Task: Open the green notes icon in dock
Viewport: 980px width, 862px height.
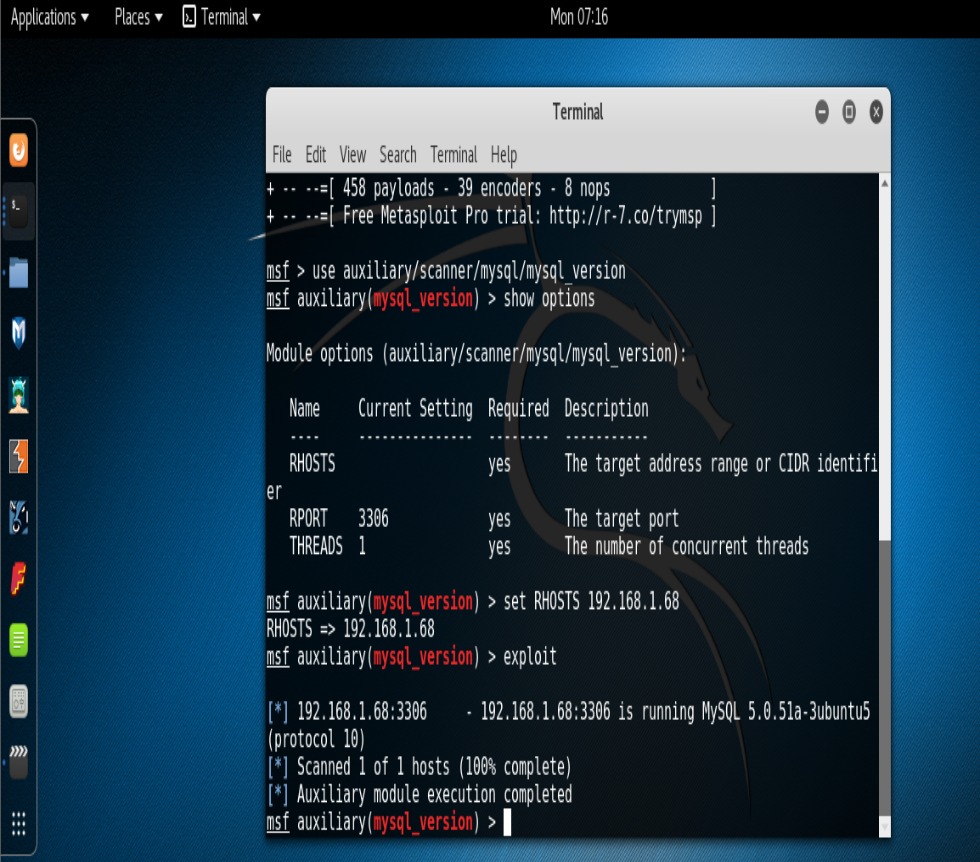Action: click(x=19, y=639)
